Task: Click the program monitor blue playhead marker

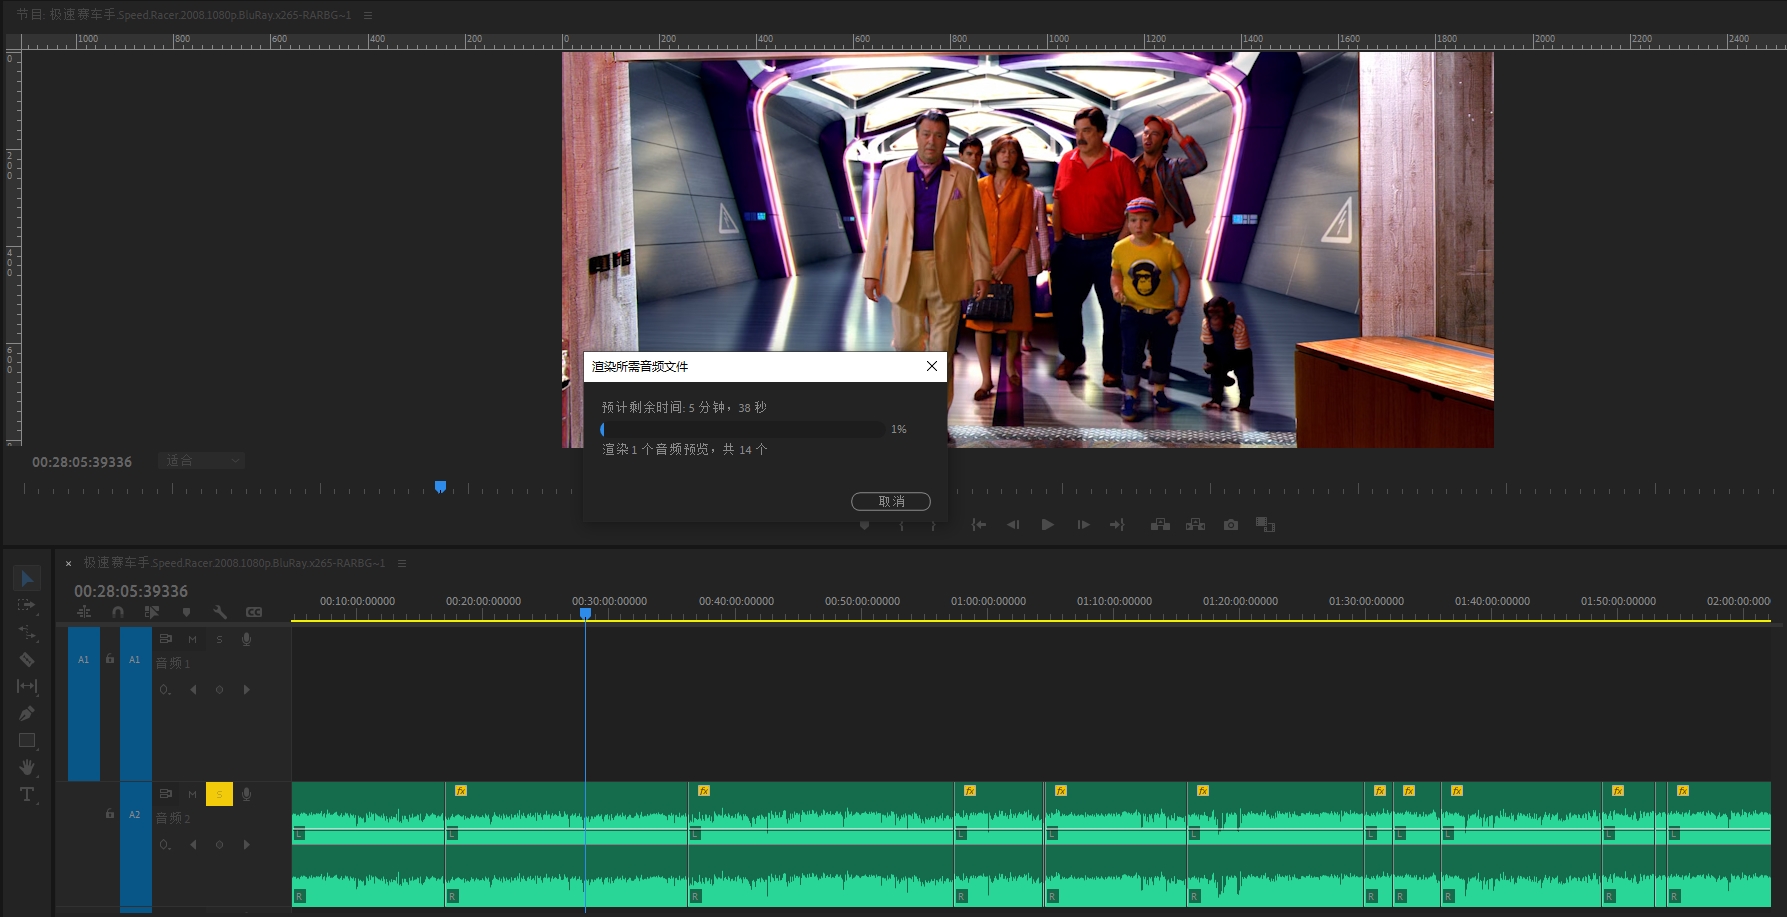Action: click(x=440, y=487)
